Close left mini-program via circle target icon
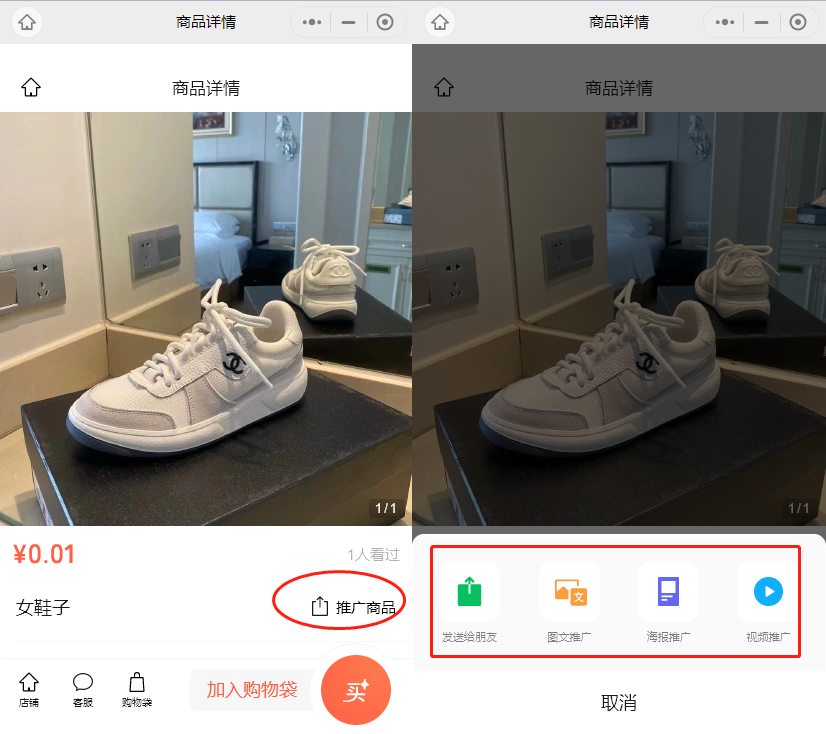 coord(385,22)
